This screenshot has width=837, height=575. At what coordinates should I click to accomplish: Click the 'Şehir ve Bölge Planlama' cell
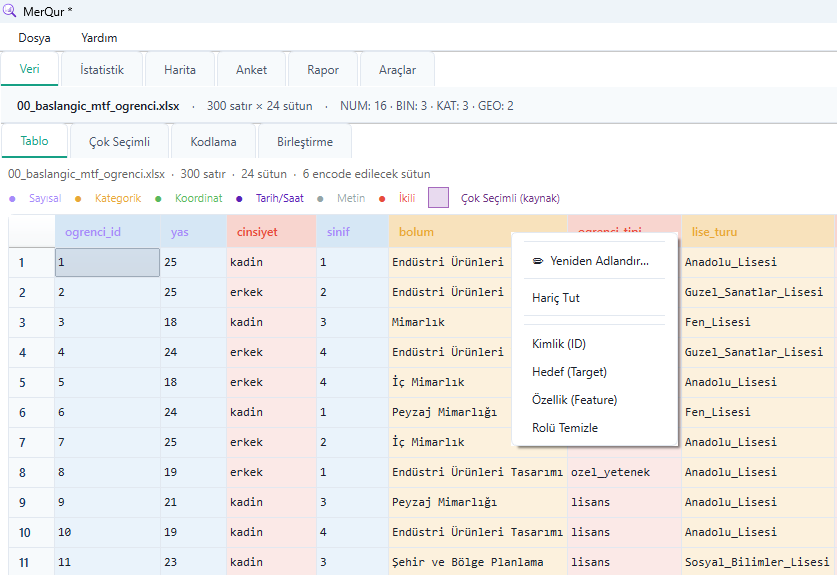click(478, 562)
